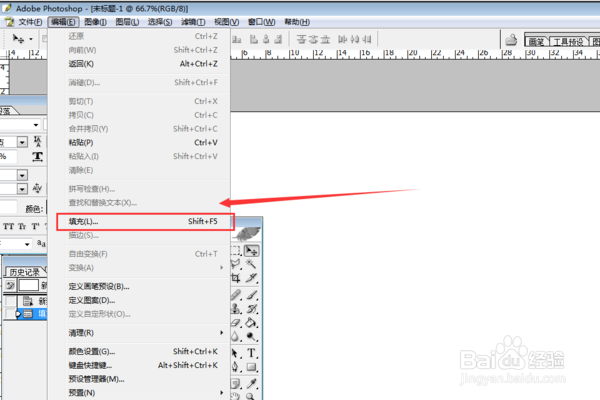Select the Paint Bucket tool
This screenshot has height=400, width=600.
click(251, 323)
